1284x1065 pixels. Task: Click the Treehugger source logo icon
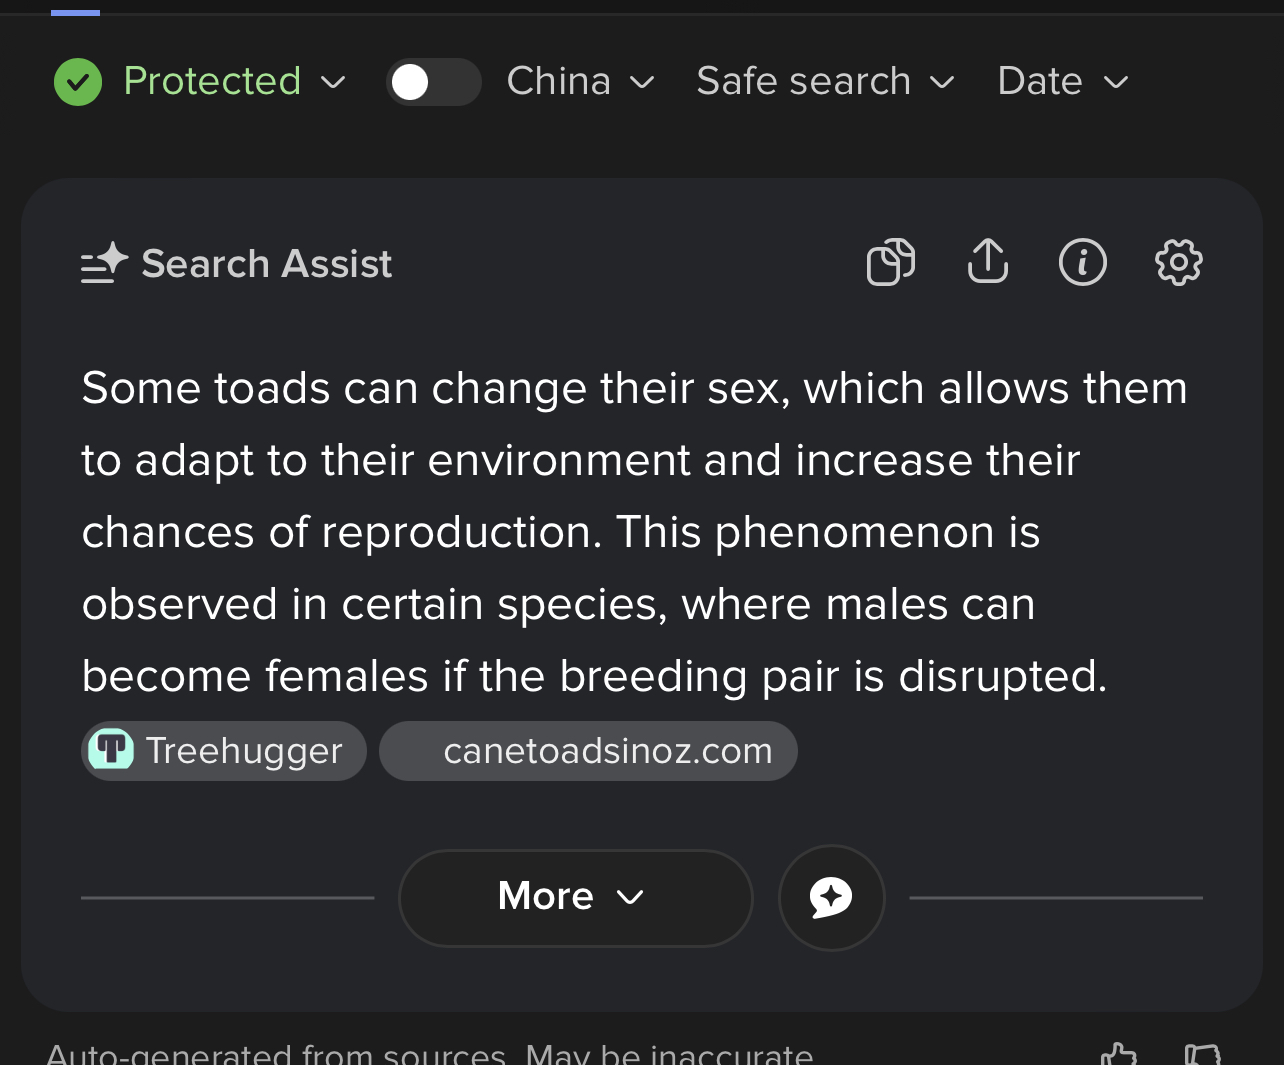click(111, 750)
